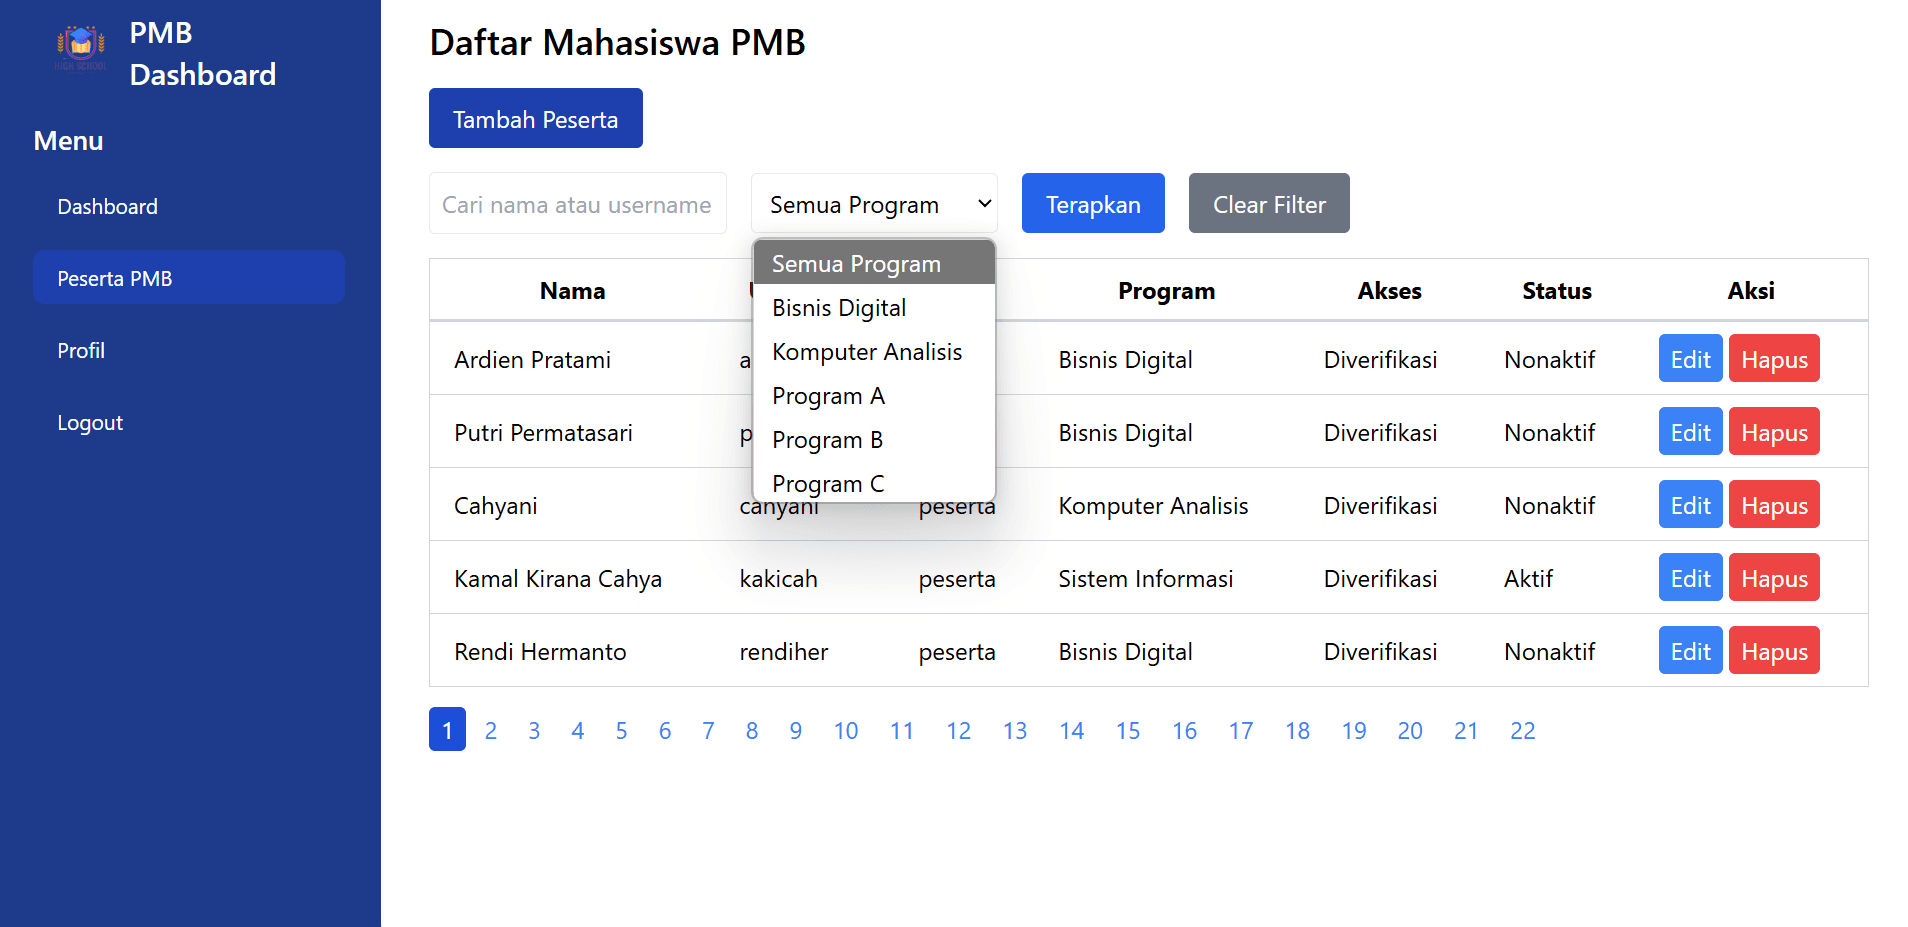Select Program C from the dropdown list
This screenshot has height=927, width=1908.
click(828, 483)
